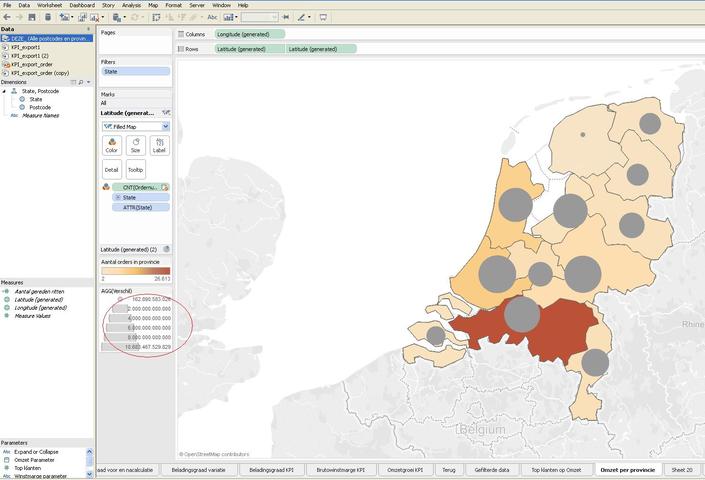Click the Presentation mode toolbar icon
The image size is (705, 480).
323,17
